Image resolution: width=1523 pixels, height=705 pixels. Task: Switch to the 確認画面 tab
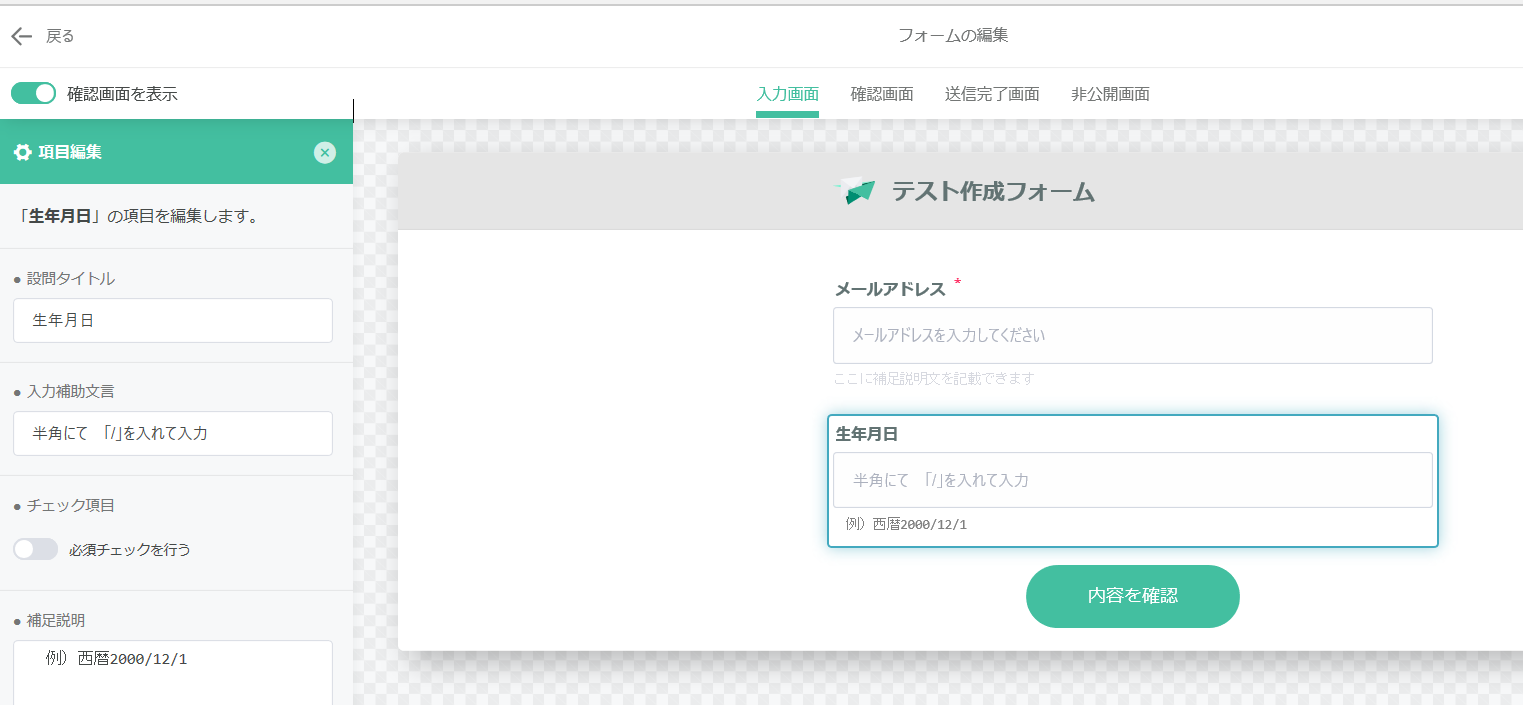click(881, 93)
